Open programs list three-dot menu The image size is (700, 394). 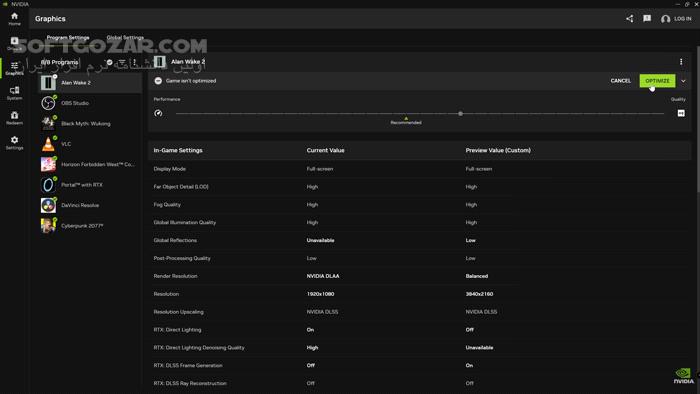pos(134,62)
